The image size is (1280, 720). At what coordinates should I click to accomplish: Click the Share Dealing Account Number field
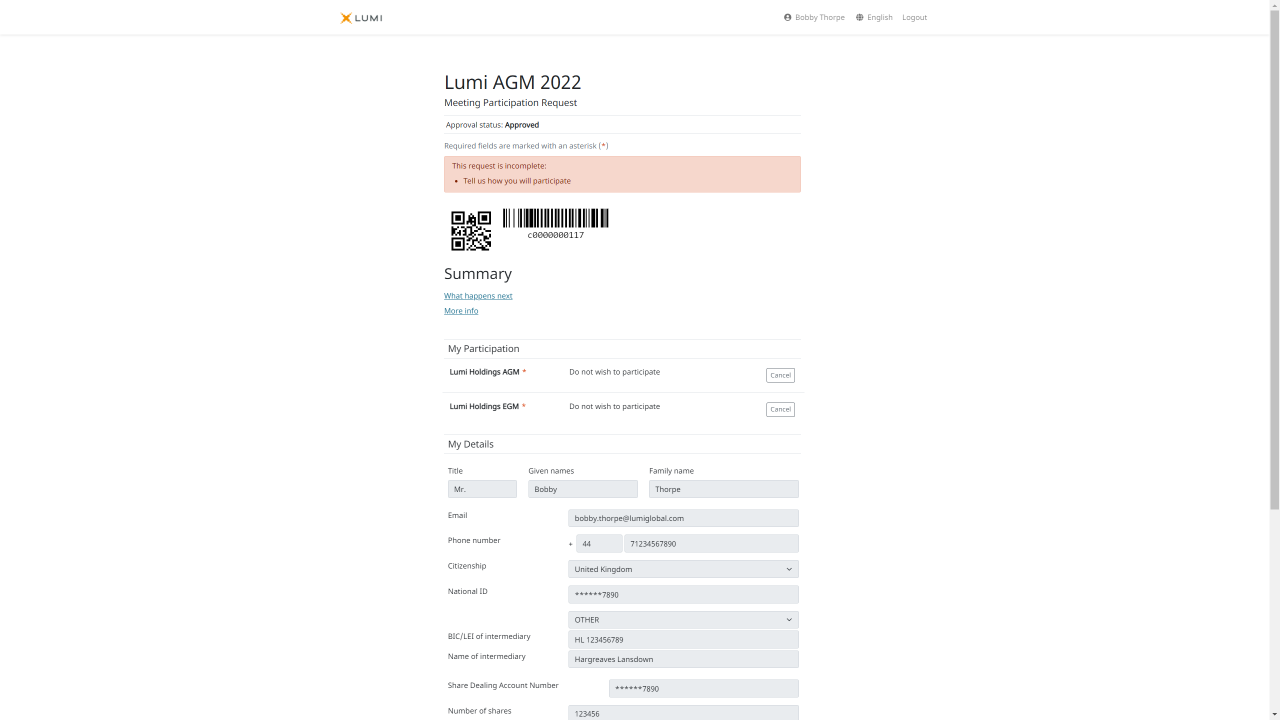click(704, 688)
